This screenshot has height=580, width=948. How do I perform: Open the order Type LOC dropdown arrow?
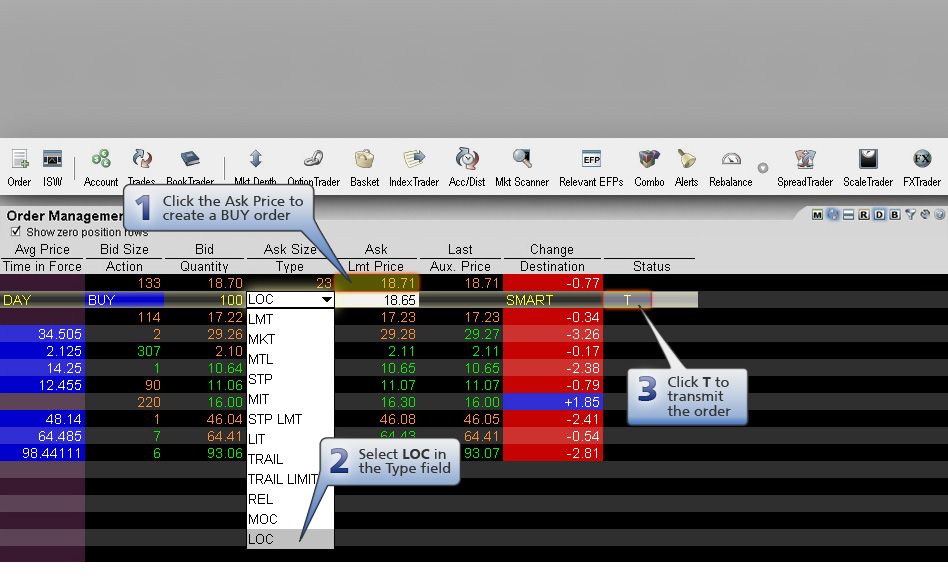click(x=326, y=299)
